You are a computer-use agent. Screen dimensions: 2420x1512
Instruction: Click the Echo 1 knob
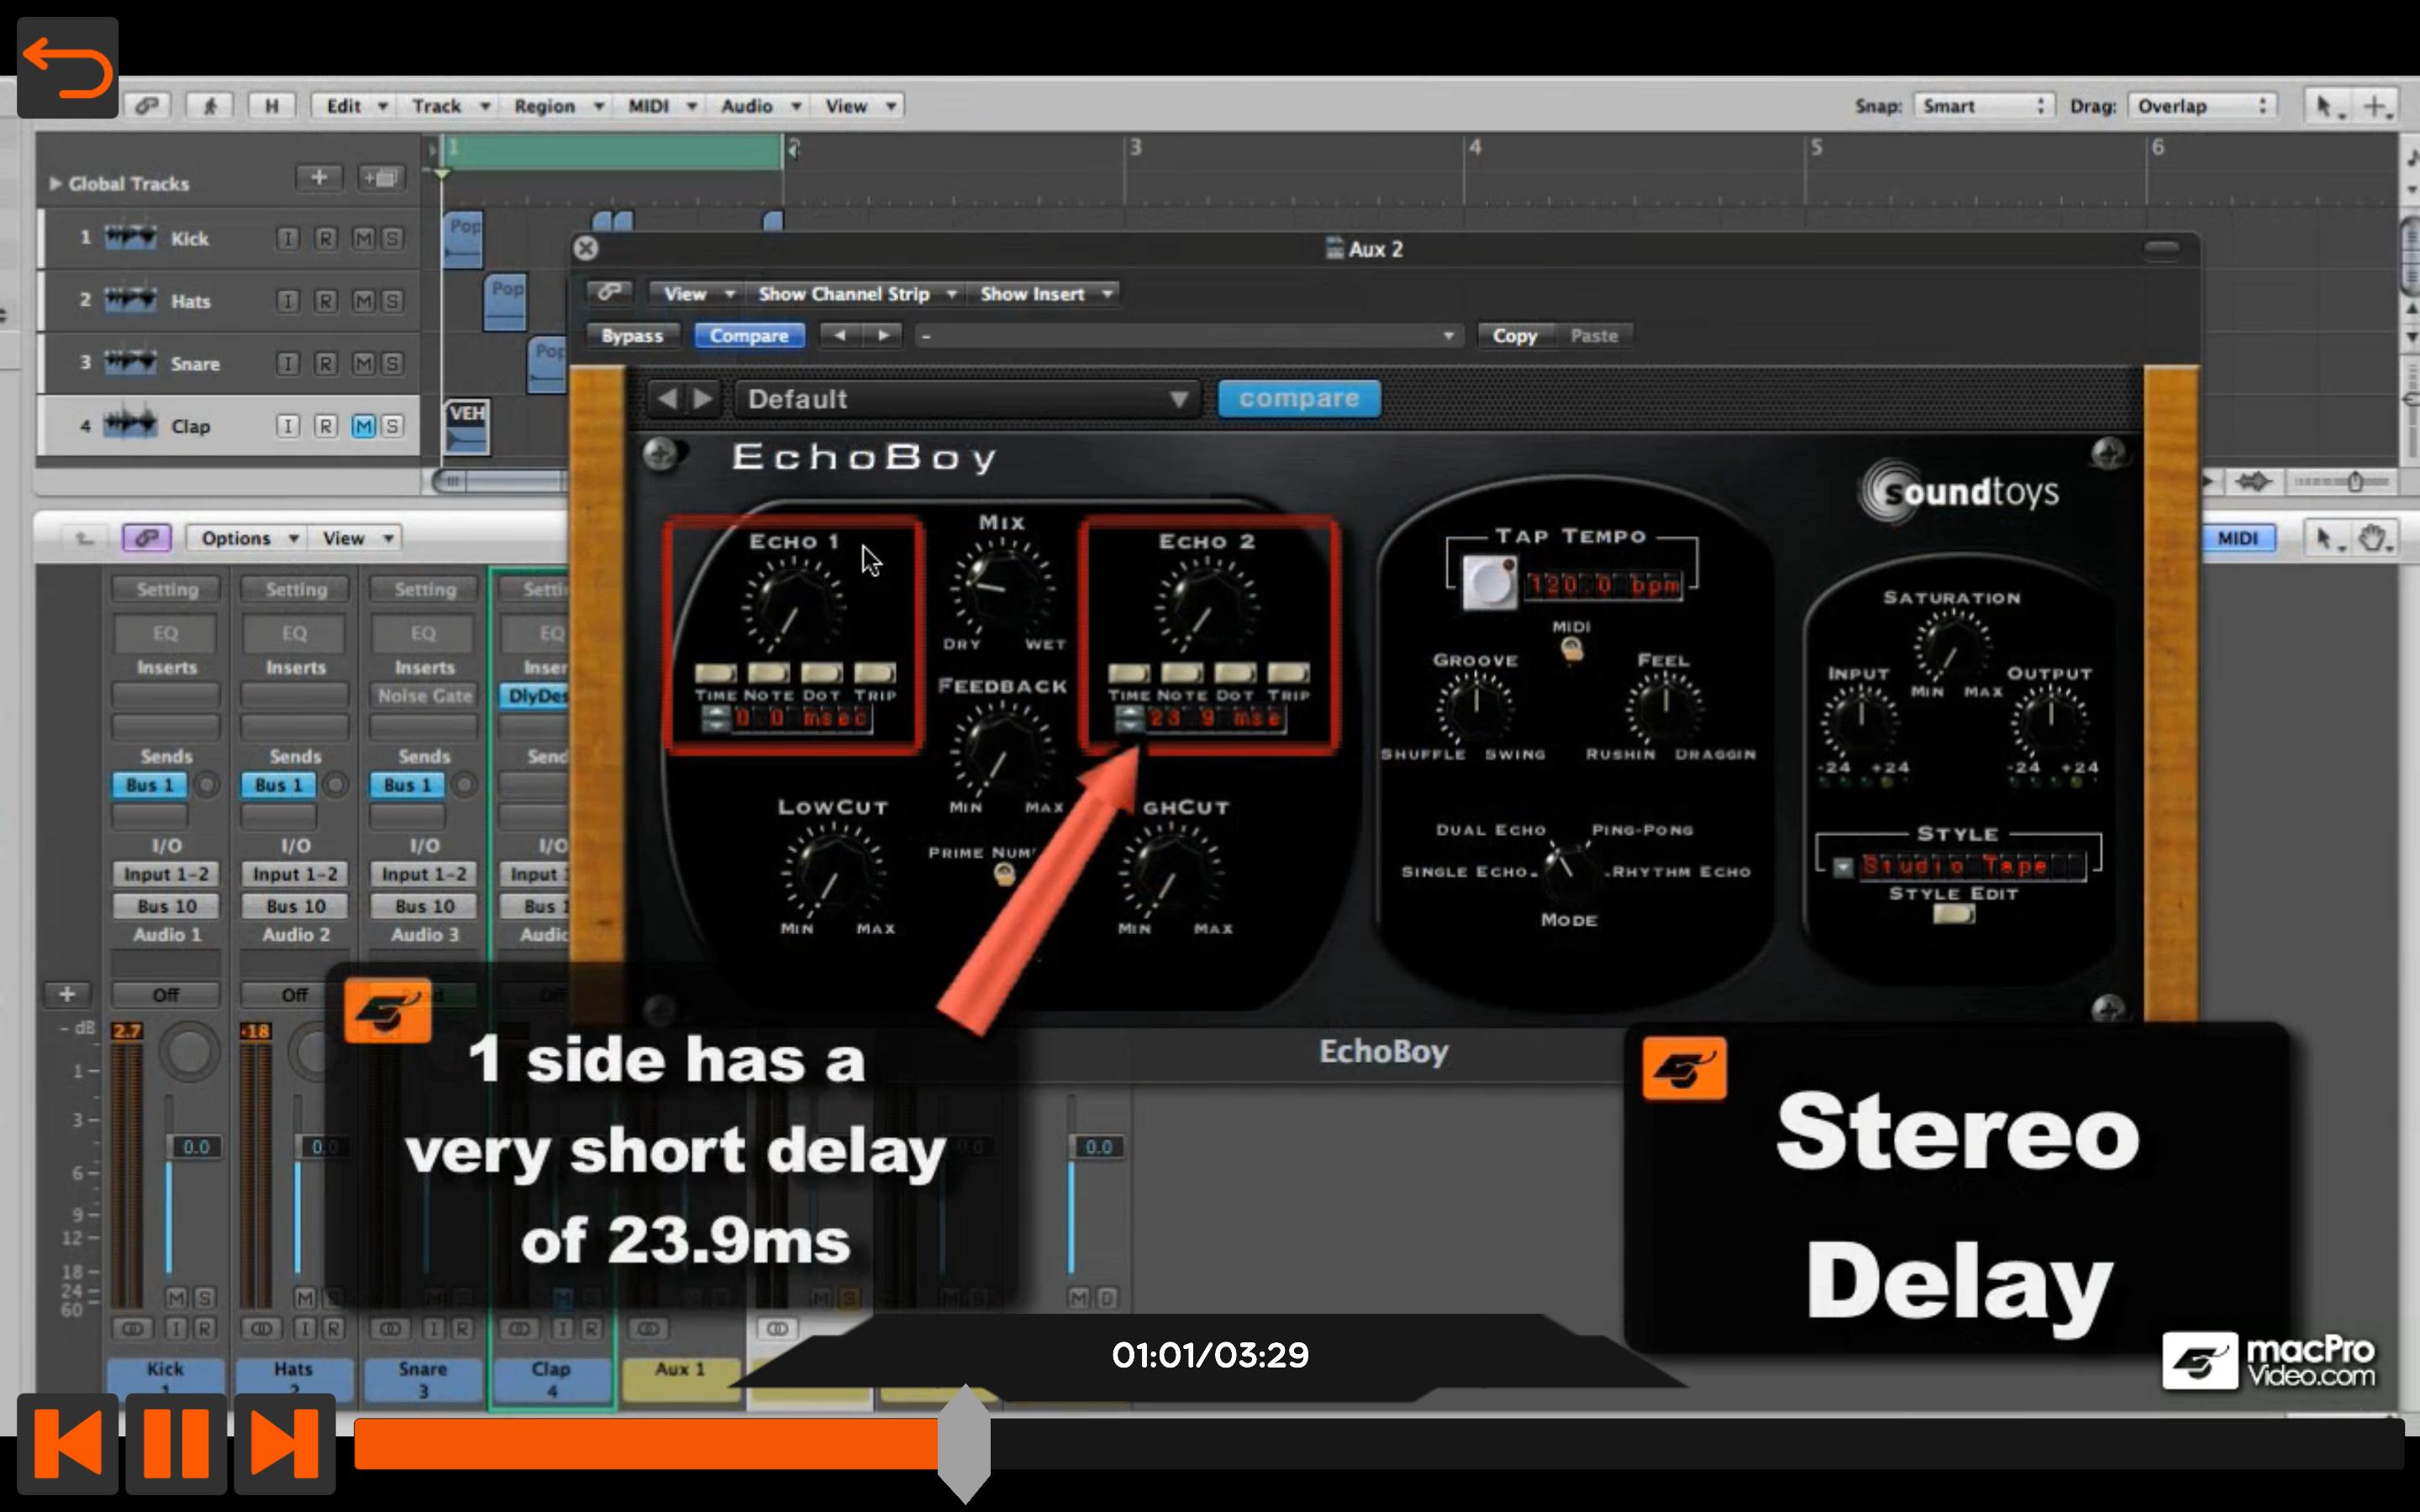pos(792,606)
